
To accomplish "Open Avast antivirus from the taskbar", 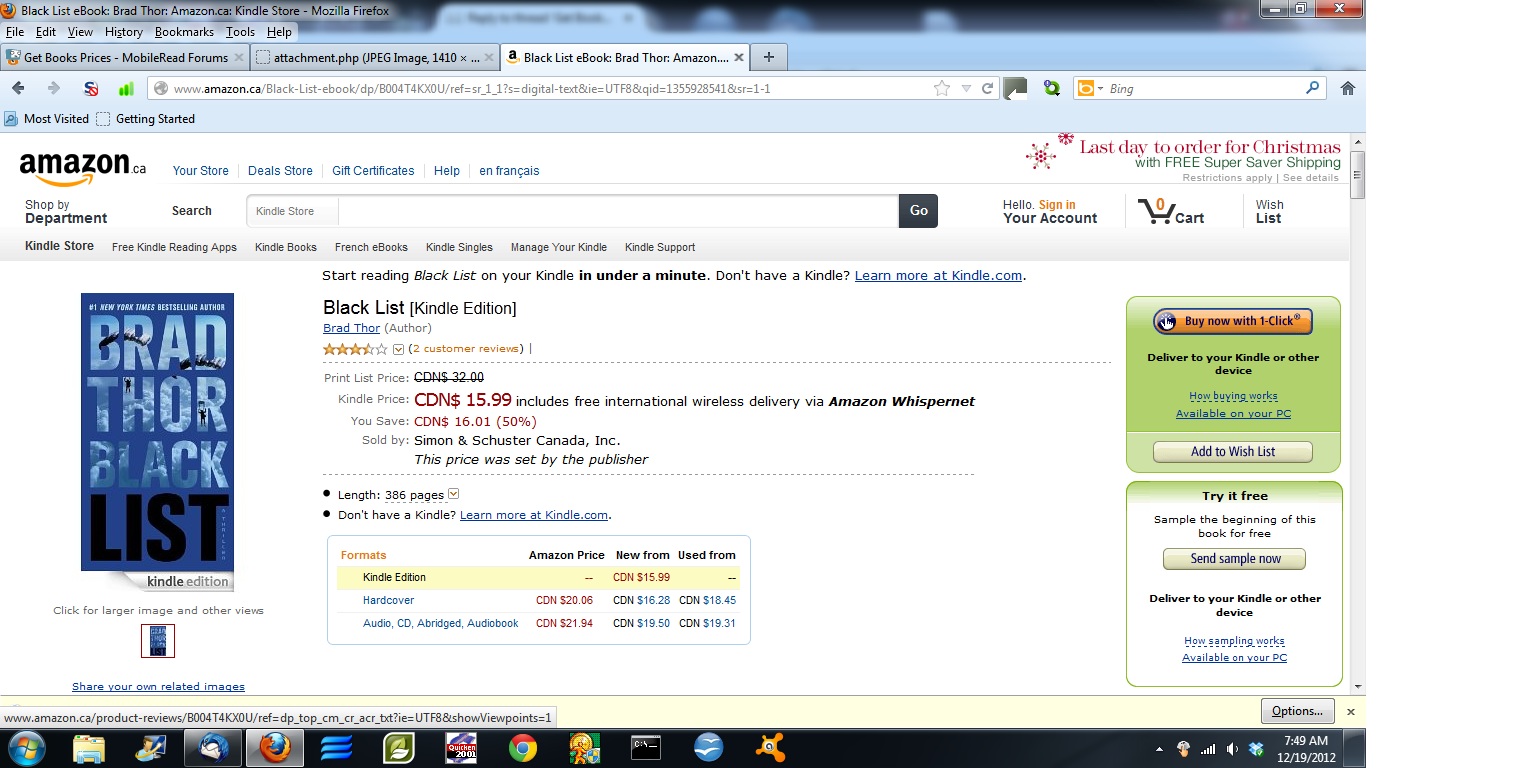I will click(x=770, y=748).
